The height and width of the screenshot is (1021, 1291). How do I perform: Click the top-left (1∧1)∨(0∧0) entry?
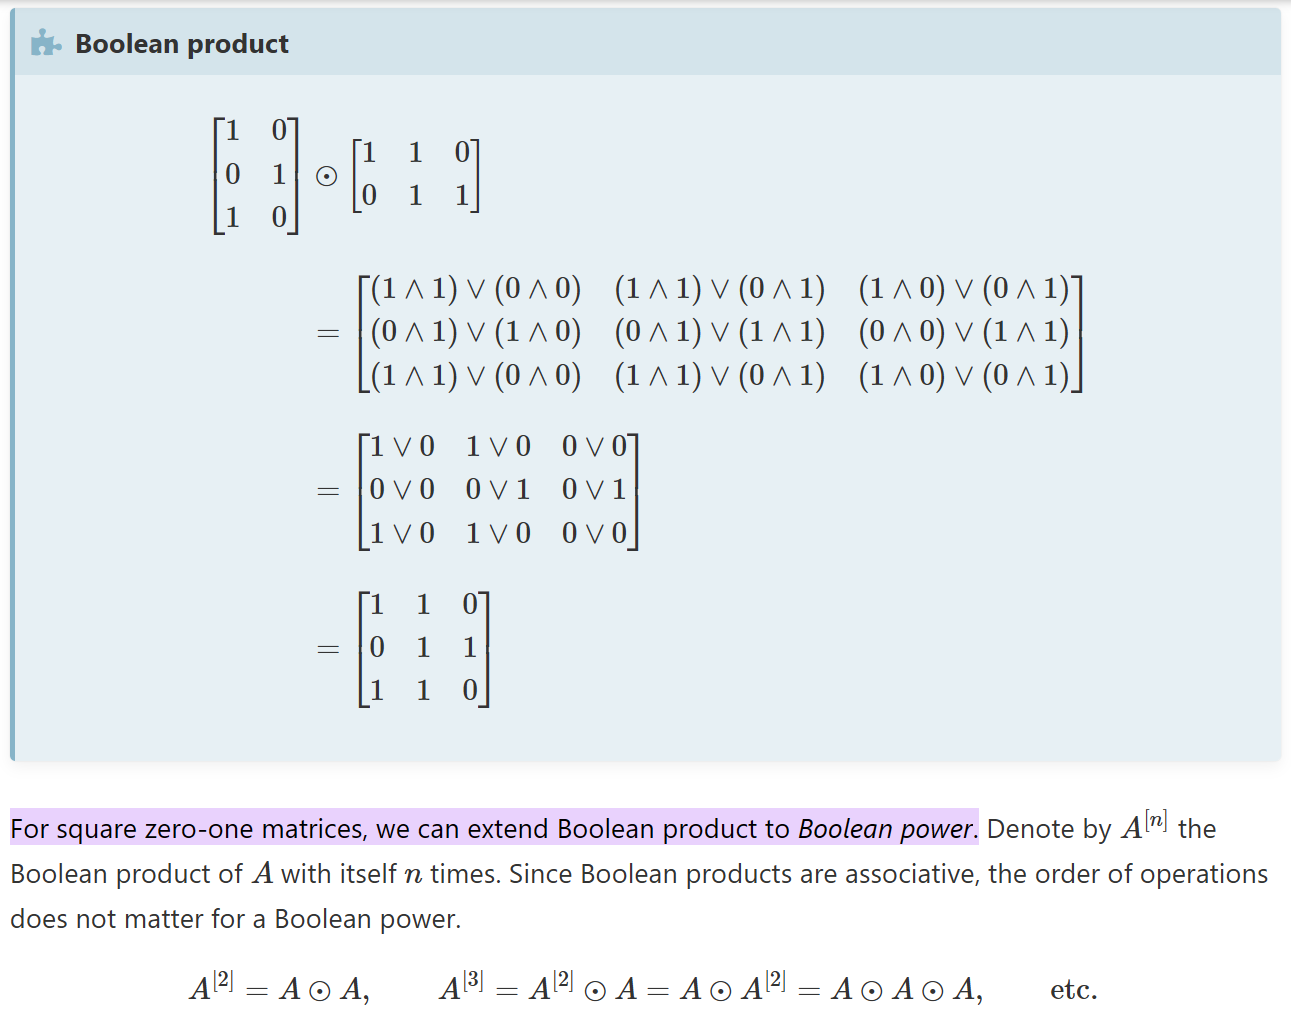476,289
